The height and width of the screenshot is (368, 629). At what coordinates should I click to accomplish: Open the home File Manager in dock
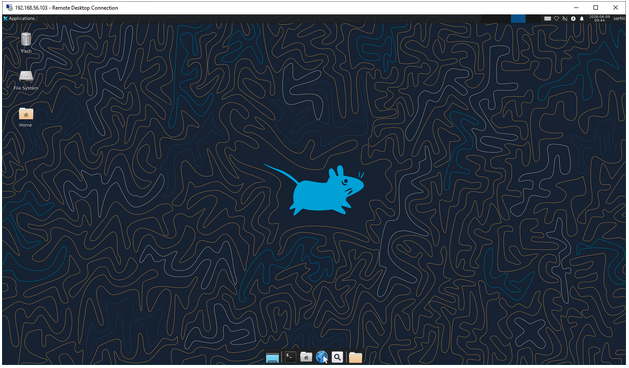[306, 357]
